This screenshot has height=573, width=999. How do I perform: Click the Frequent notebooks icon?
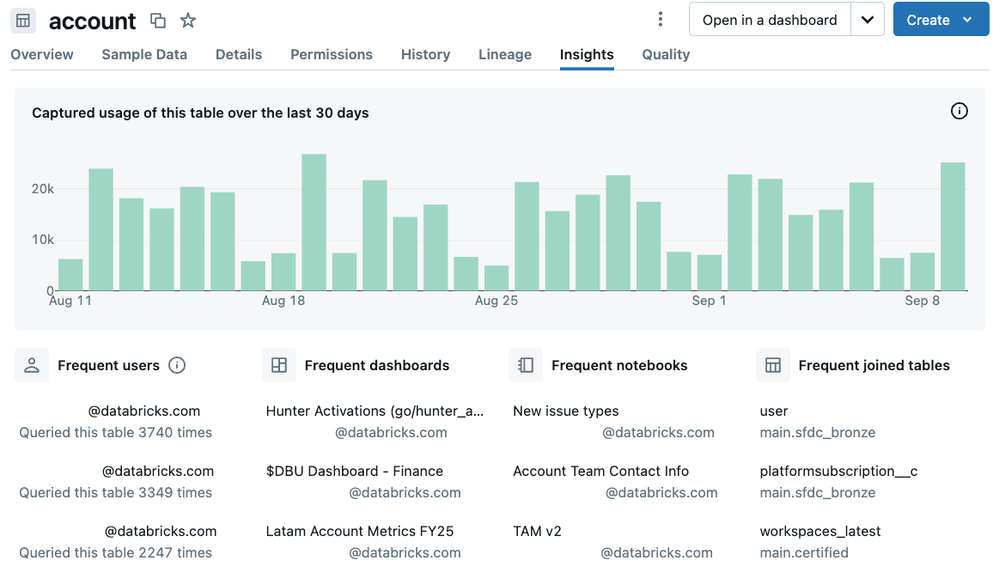(526, 366)
